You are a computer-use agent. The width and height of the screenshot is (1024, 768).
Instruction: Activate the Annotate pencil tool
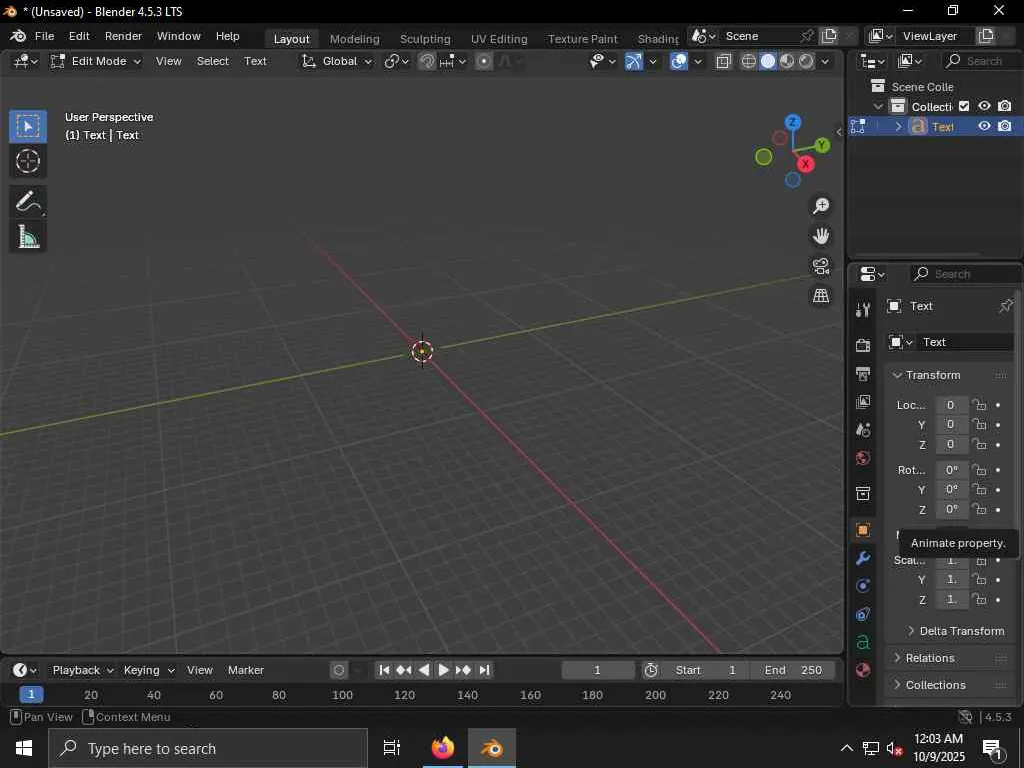pos(28,202)
